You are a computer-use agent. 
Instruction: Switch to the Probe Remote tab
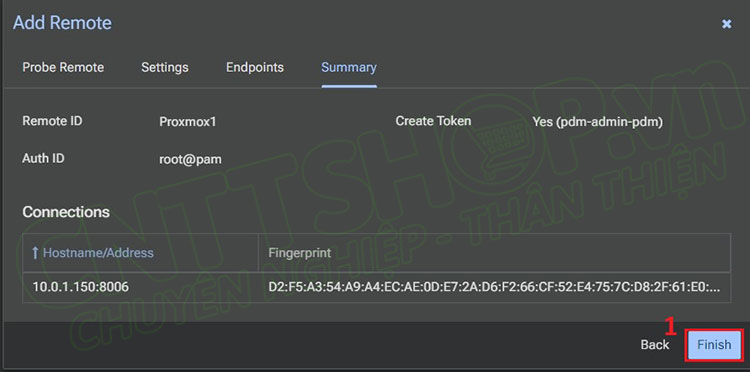[63, 67]
